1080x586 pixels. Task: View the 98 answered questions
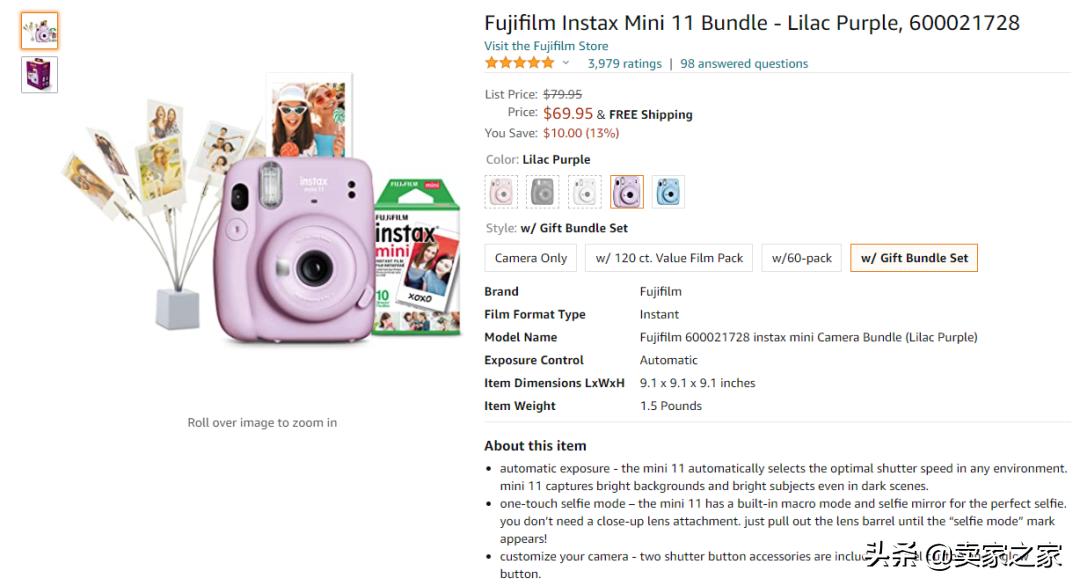744,64
